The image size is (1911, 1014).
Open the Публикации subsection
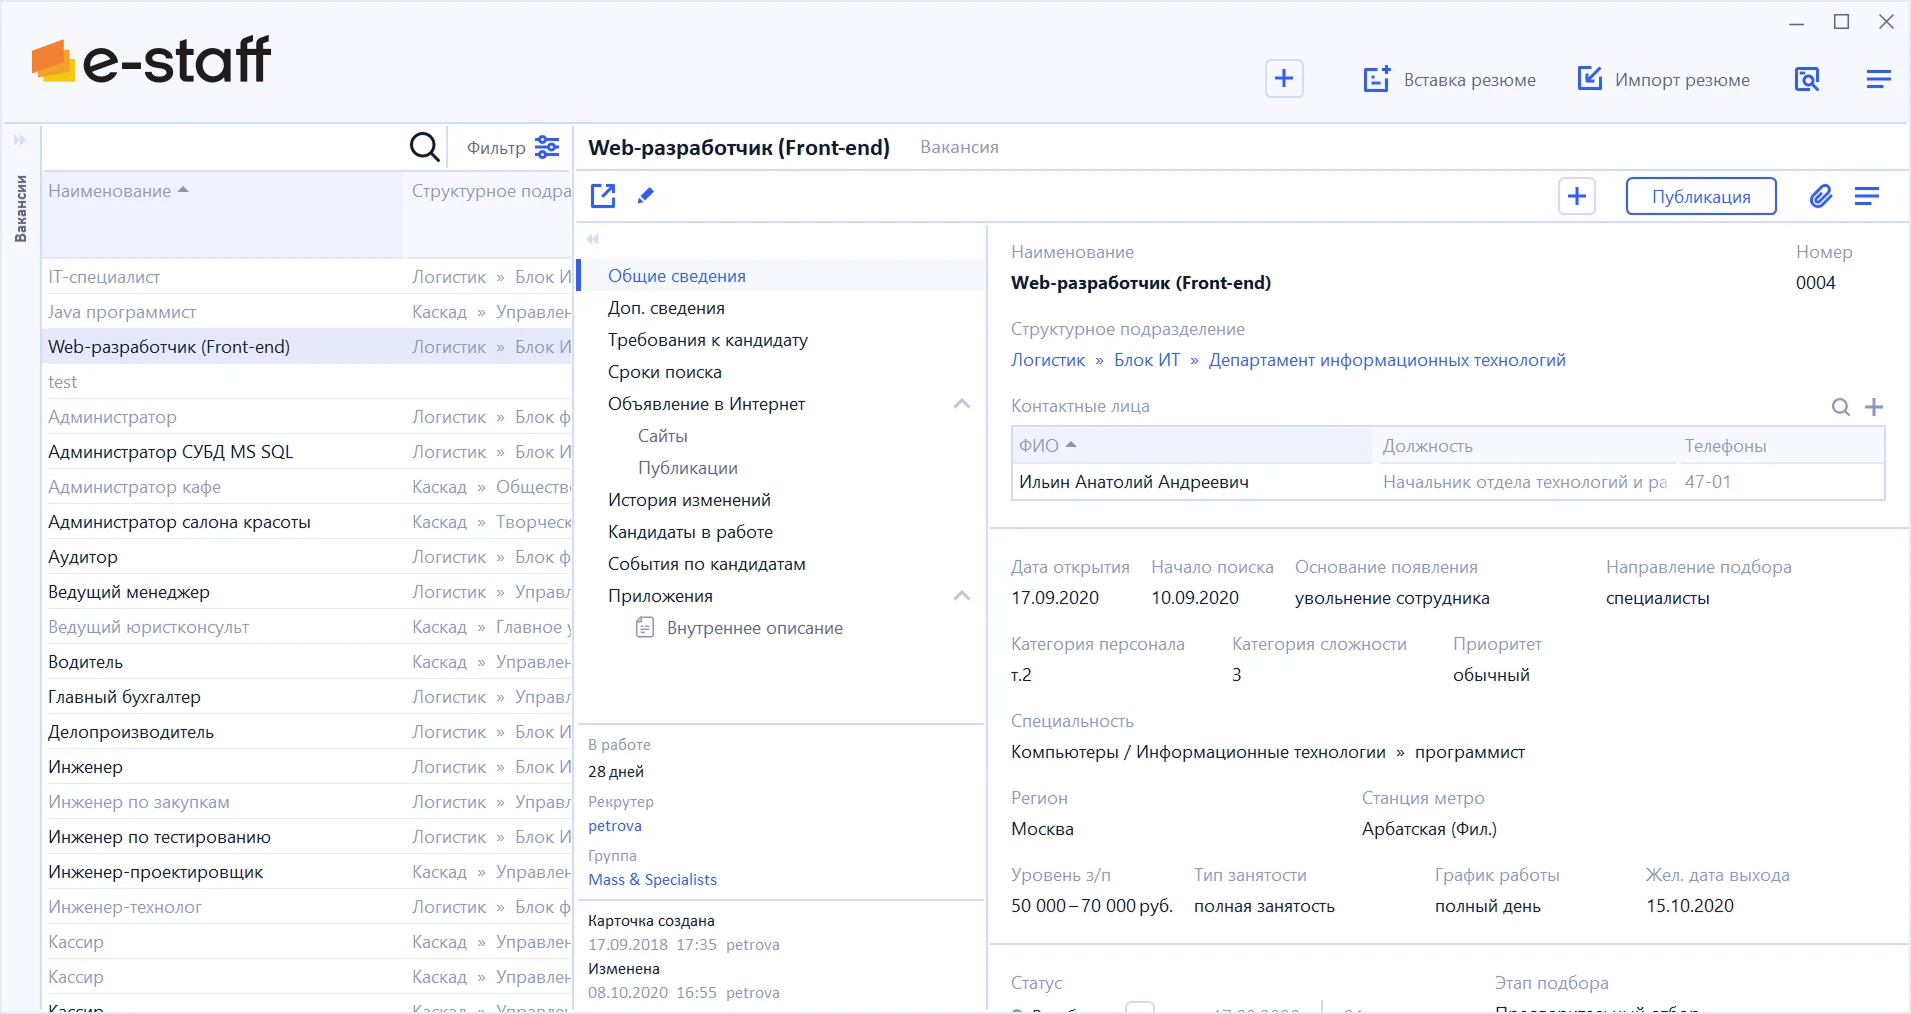pos(688,468)
